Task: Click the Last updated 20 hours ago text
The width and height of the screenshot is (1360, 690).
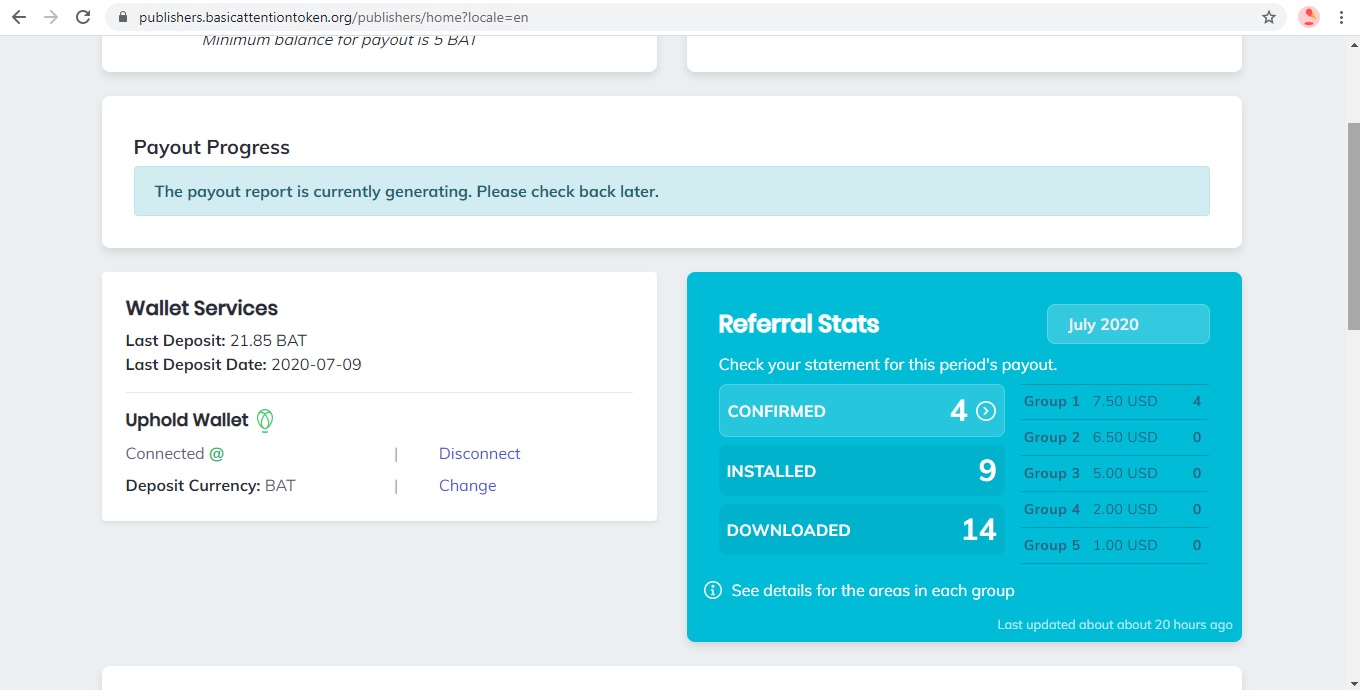Action: (x=1115, y=625)
